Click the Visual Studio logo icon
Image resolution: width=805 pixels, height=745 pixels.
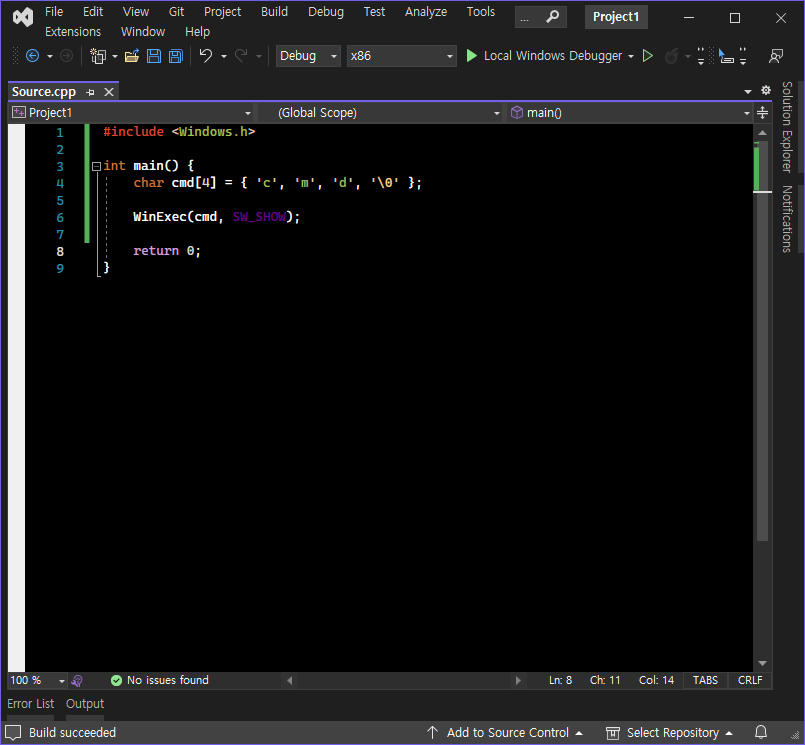pyautogui.click(x=23, y=17)
